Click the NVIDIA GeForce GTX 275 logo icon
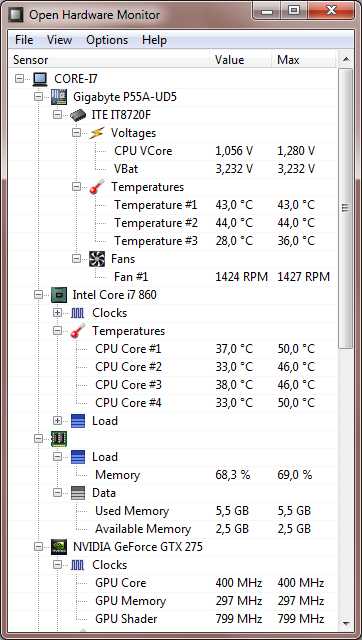 tap(59, 547)
